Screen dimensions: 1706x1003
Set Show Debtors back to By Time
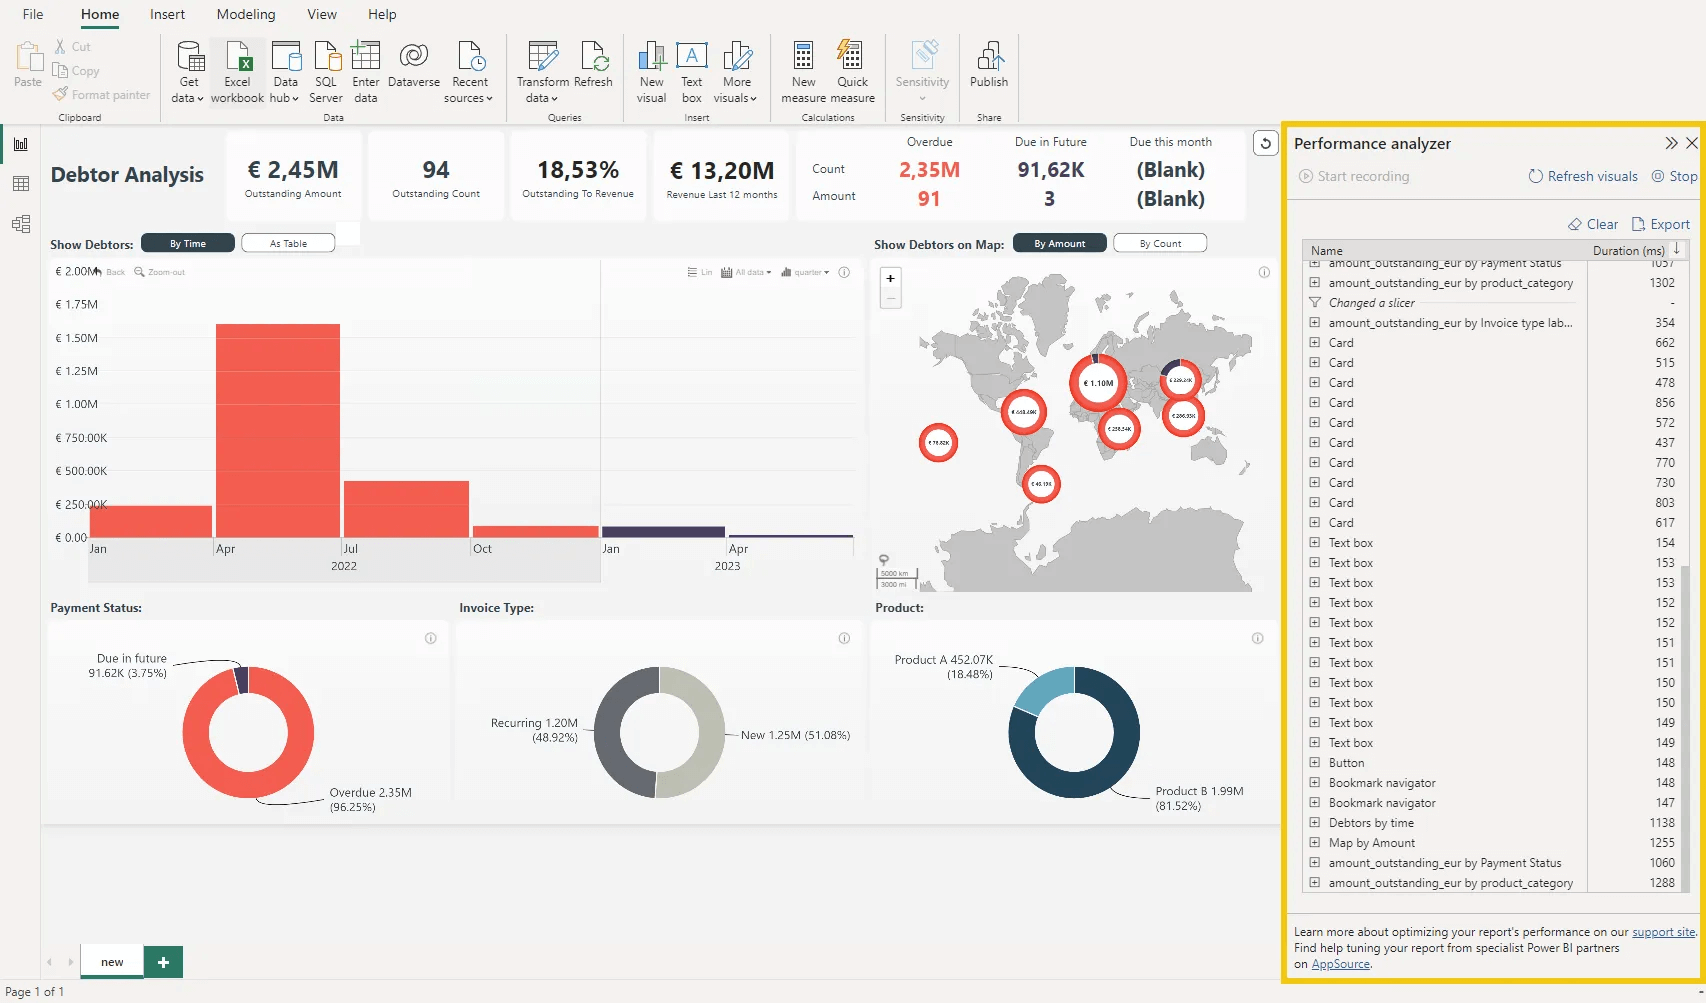pyautogui.click(x=187, y=242)
